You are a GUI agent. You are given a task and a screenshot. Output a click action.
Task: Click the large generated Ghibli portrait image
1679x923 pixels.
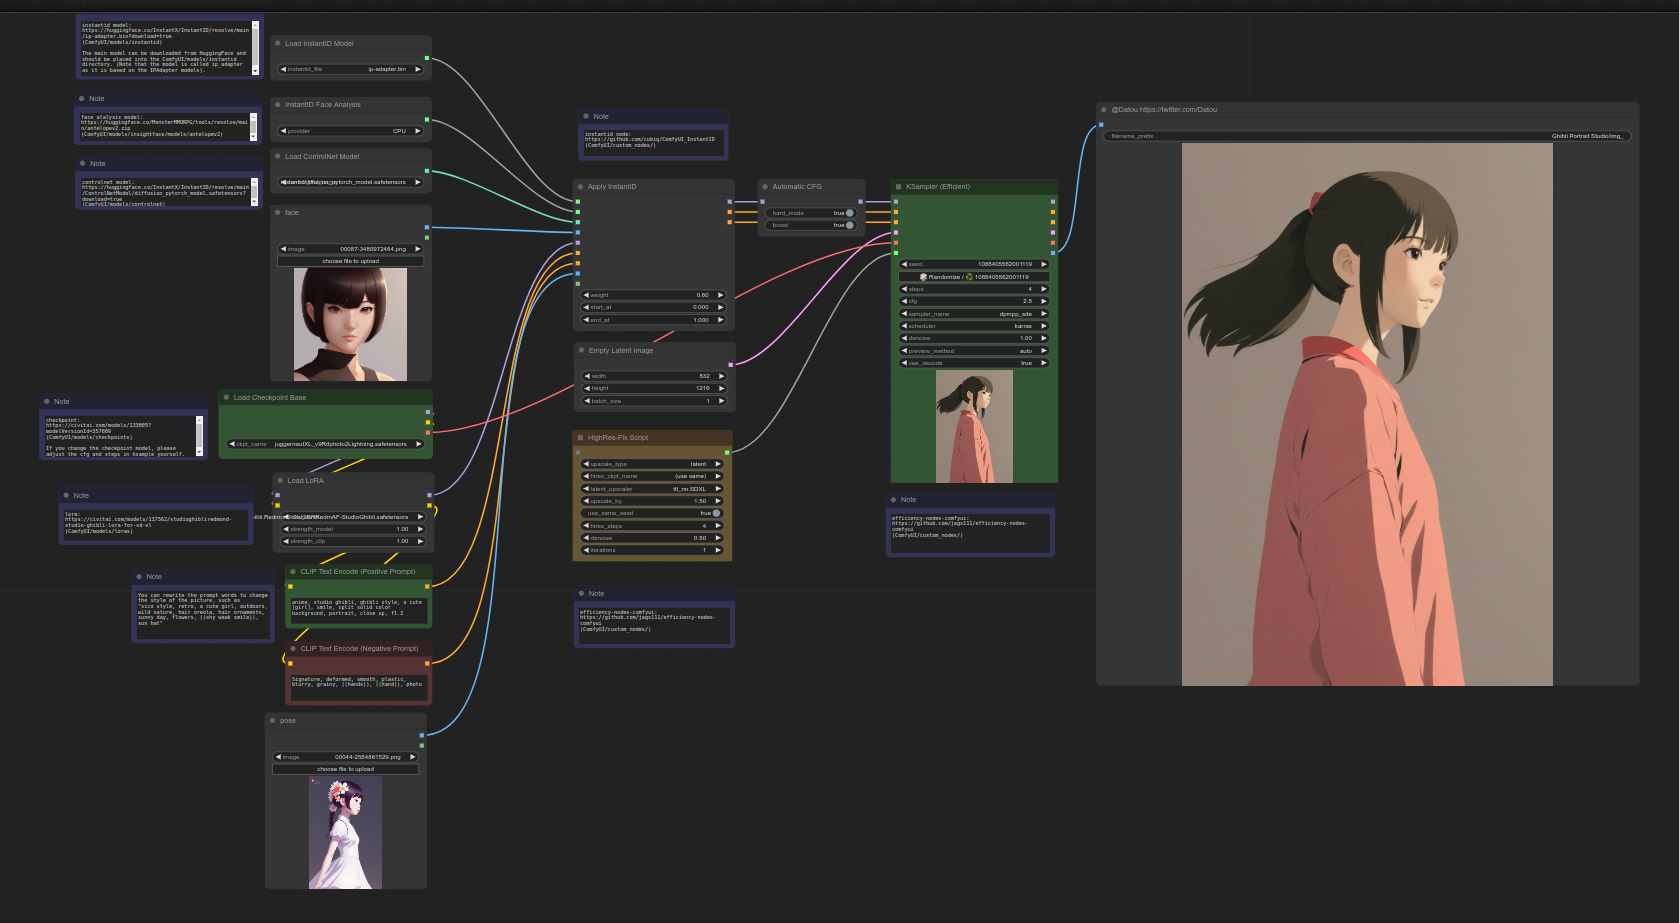(x=1367, y=414)
